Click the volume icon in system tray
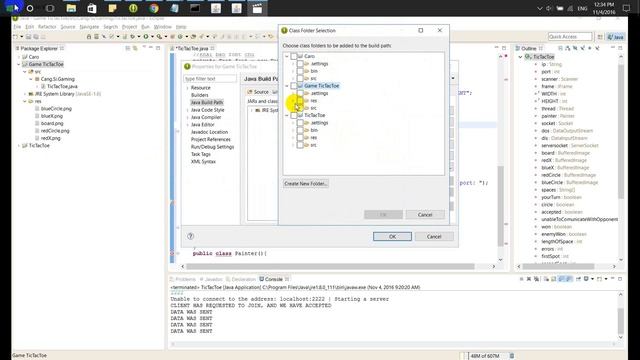The image size is (640, 360). (549, 9)
